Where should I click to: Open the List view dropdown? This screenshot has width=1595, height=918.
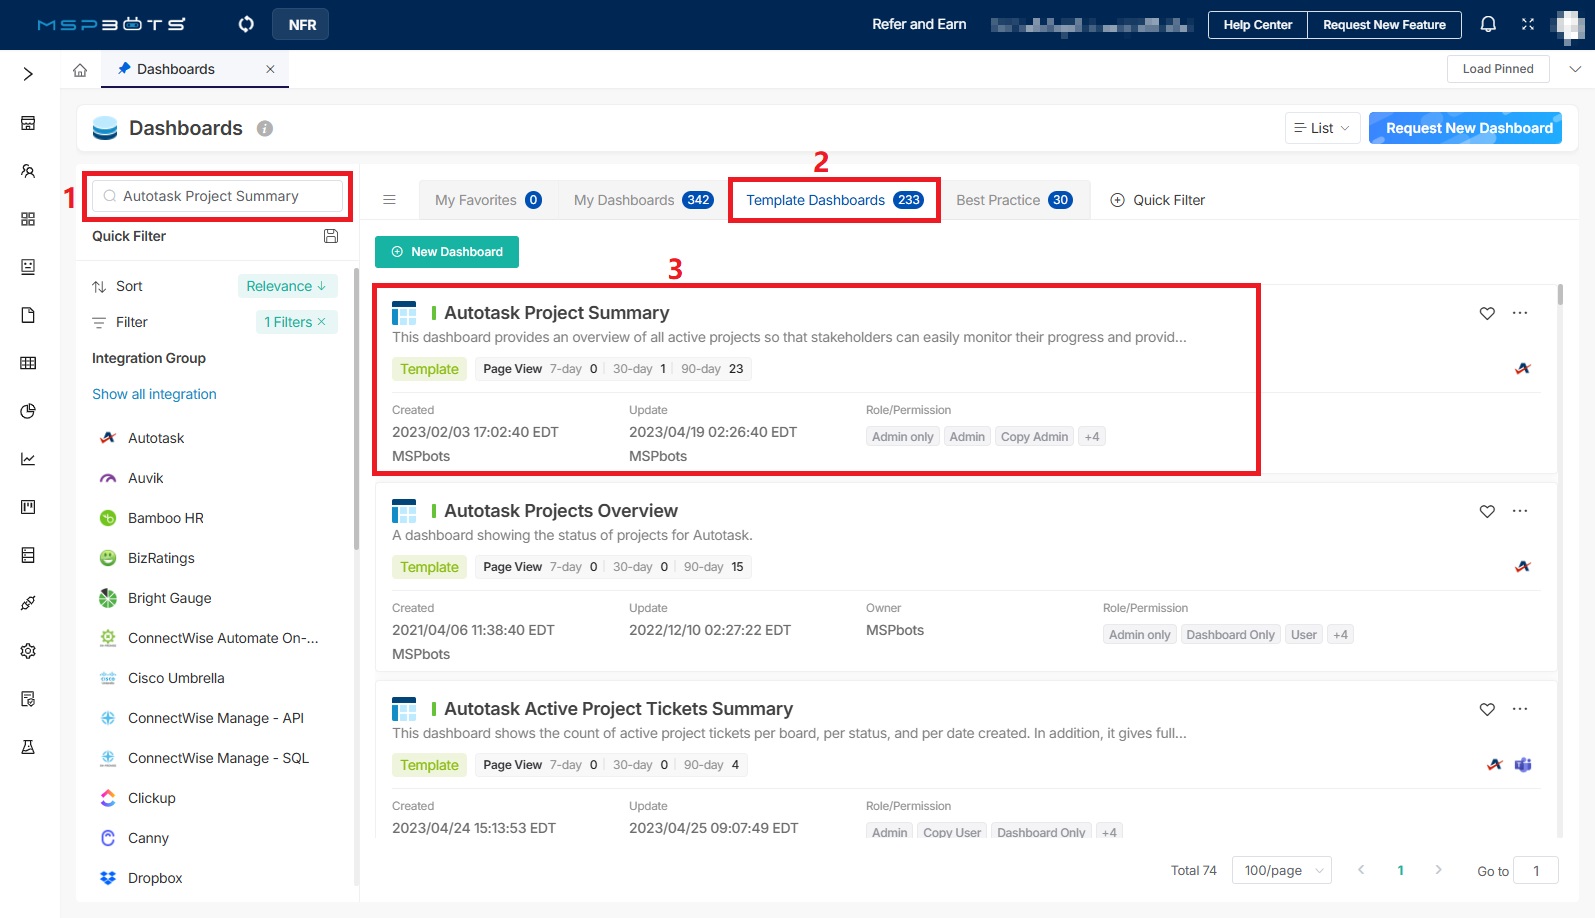(1322, 128)
